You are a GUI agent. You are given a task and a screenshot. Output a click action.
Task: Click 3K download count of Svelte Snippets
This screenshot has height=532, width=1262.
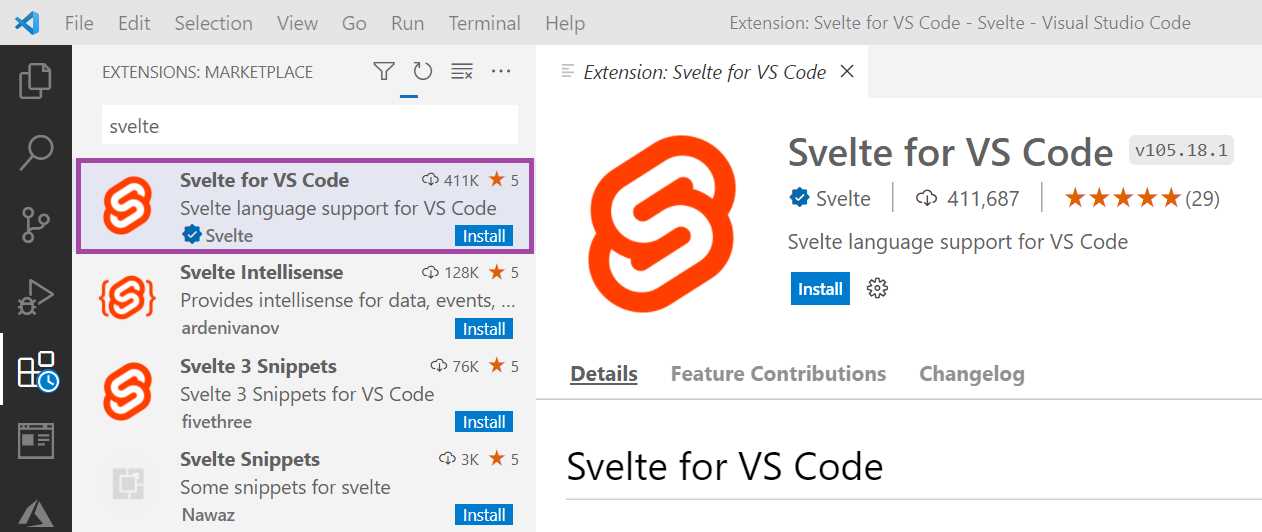click(459, 459)
